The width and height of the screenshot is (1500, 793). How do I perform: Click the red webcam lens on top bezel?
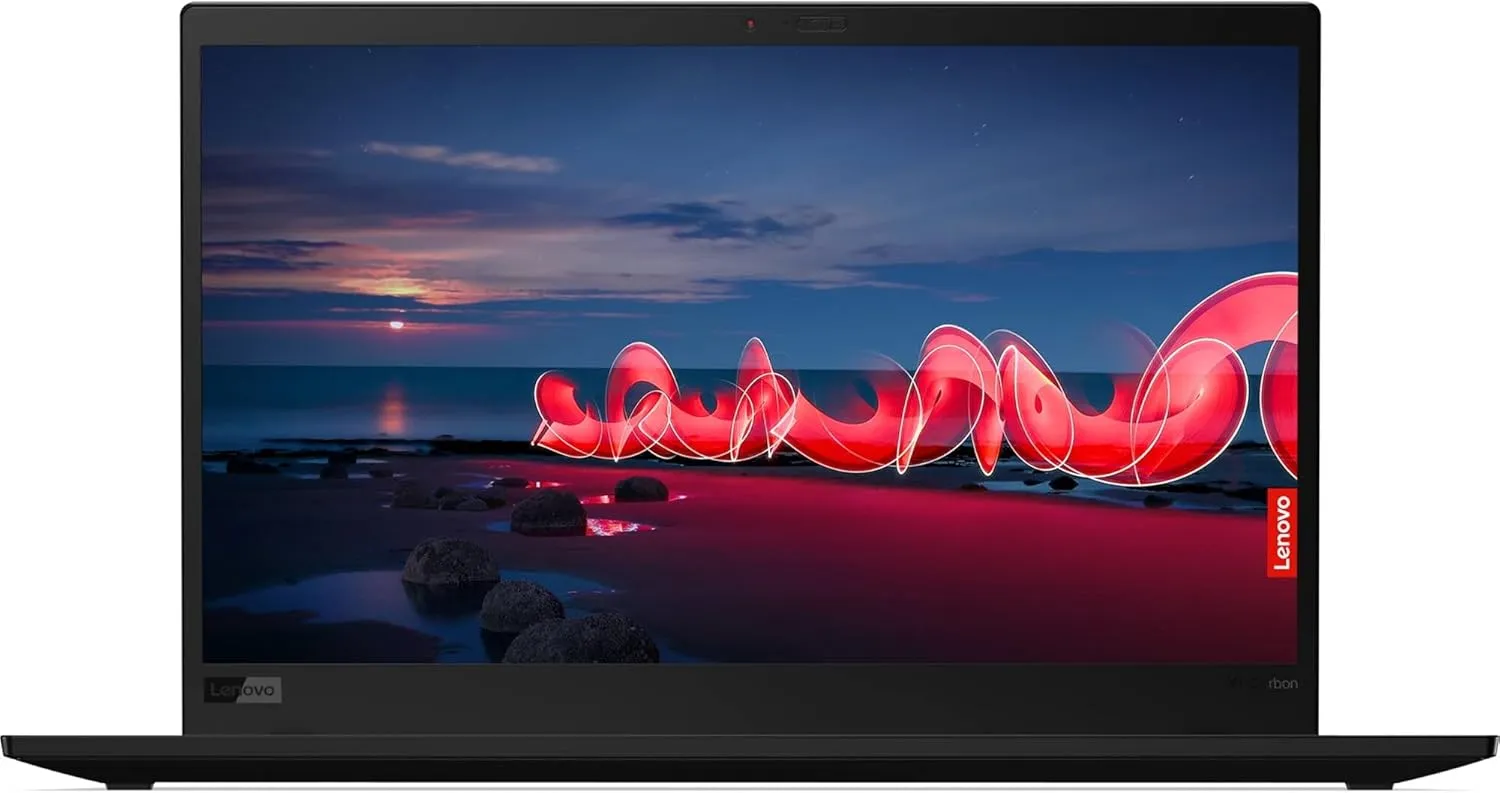click(x=750, y=25)
